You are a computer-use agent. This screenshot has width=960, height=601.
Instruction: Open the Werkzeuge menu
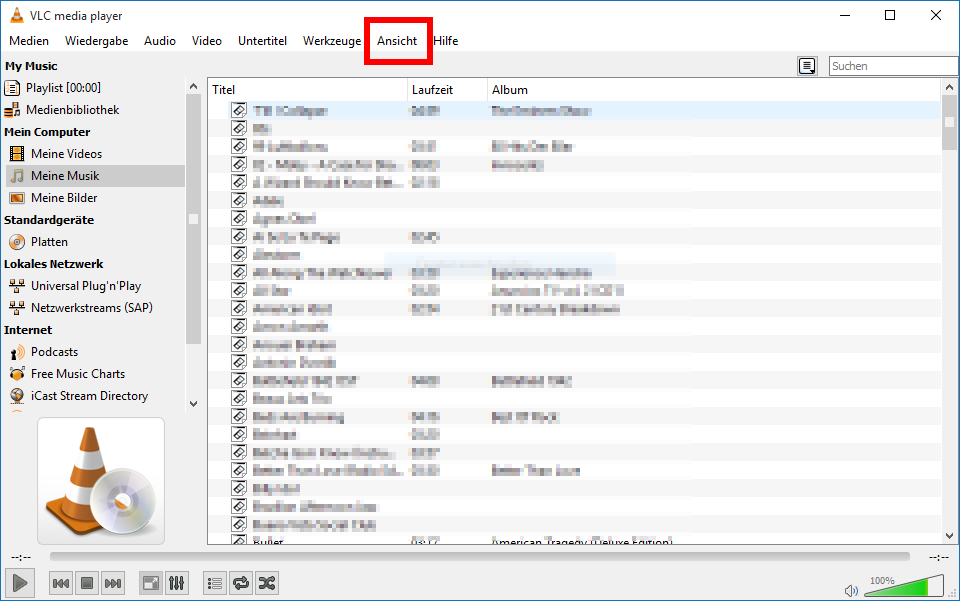coord(332,41)
